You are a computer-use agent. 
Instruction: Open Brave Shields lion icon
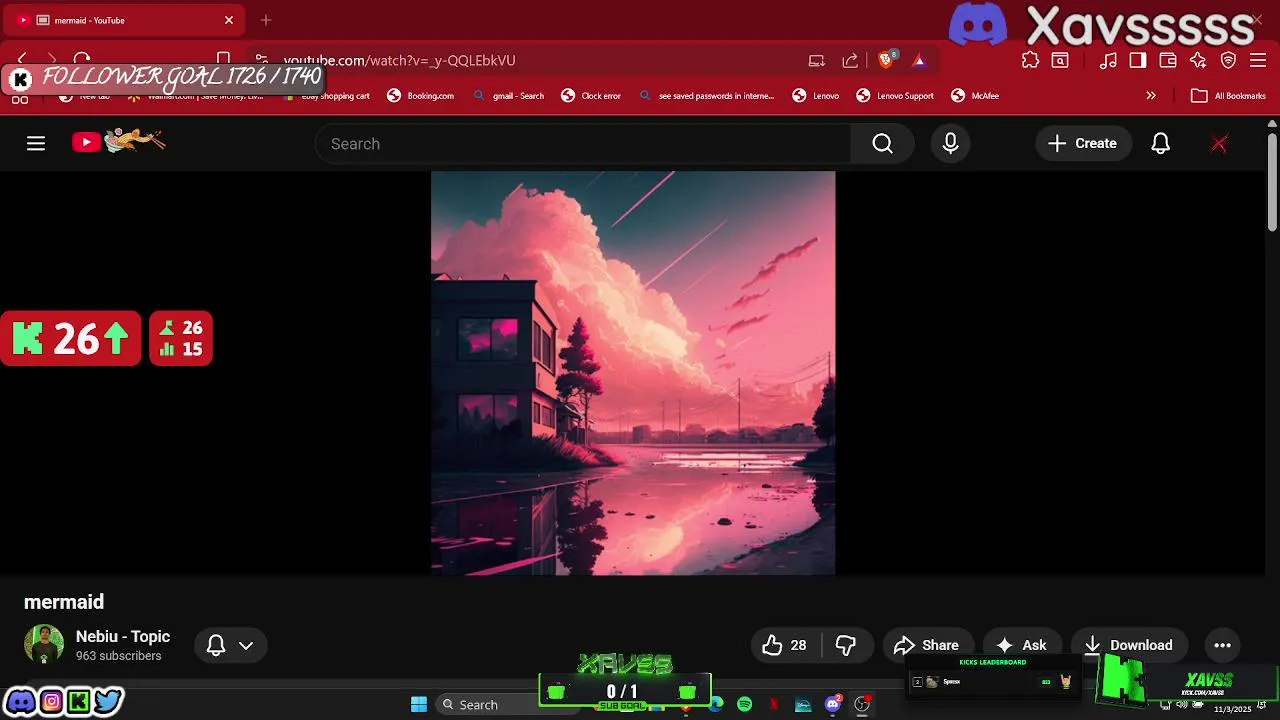[x=885, y=60]
